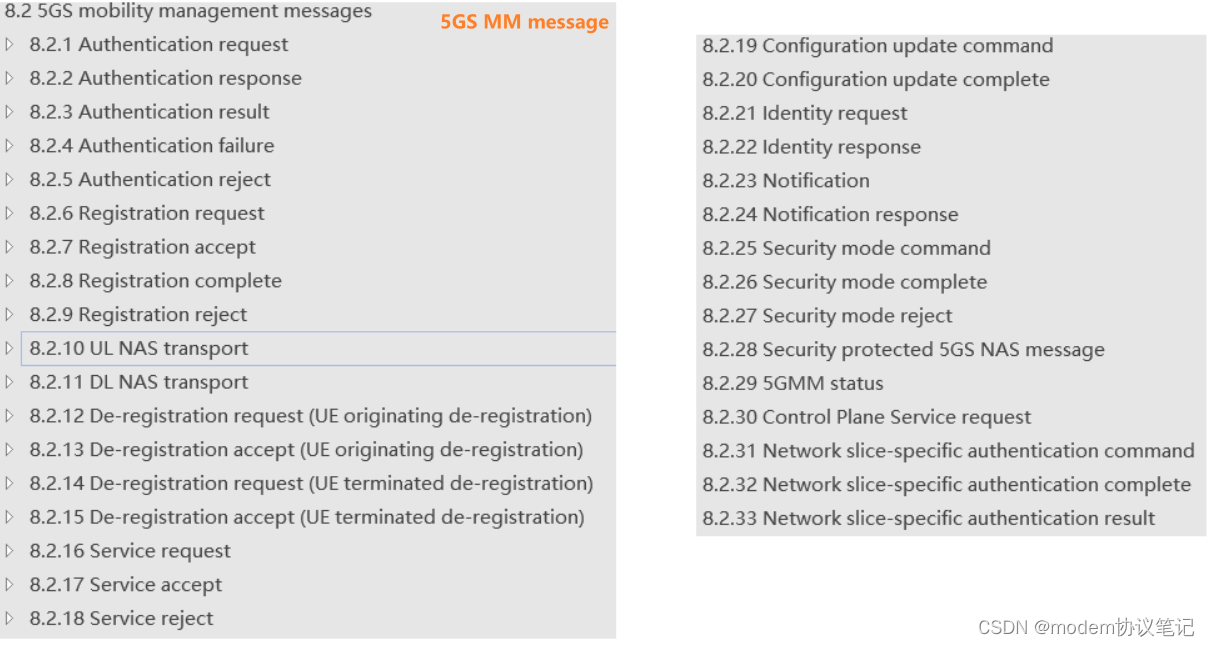Image resolution: width=1210 pixels, height=647 pixels.
Task: Select 8.2.29 5GMM status item
Action: [793, 383]
